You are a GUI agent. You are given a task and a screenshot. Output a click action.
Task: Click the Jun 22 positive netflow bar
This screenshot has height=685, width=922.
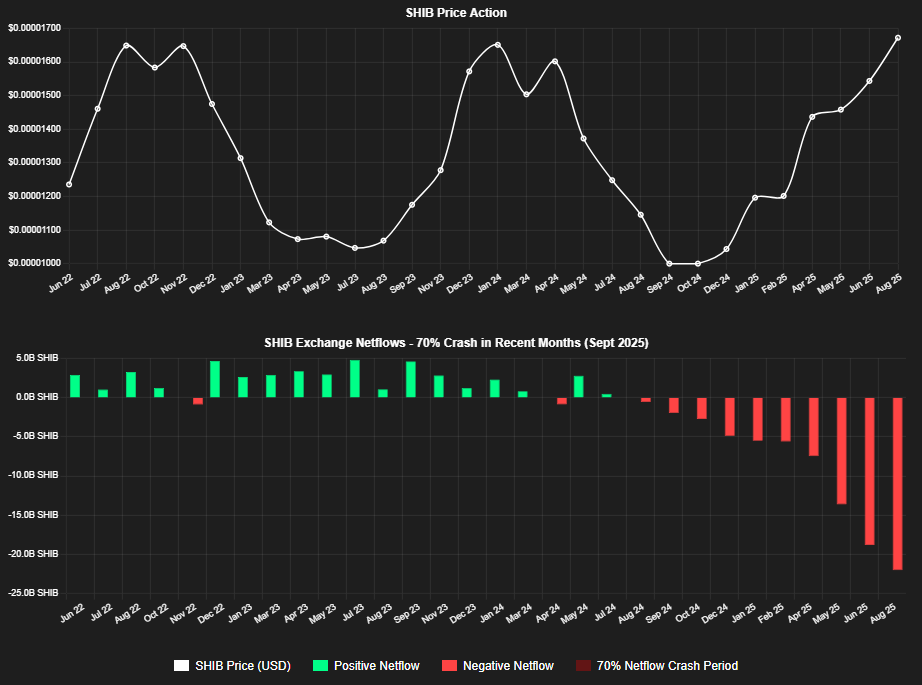click(x=75, y=386)
